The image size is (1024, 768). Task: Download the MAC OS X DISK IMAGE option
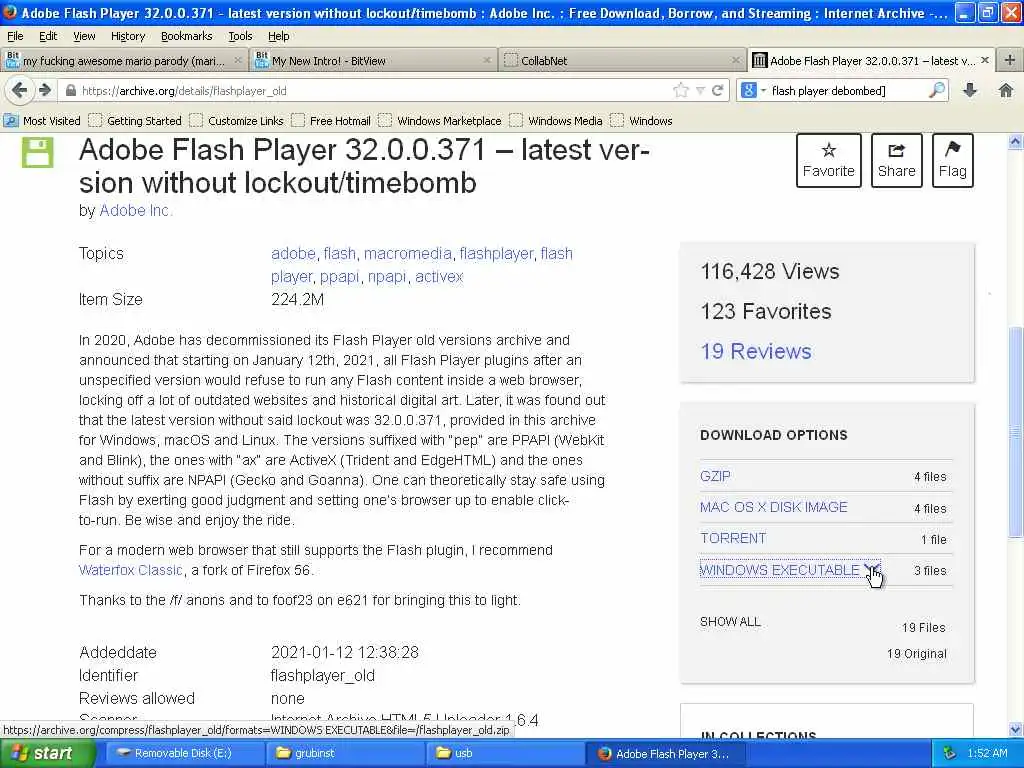(773, 507)
